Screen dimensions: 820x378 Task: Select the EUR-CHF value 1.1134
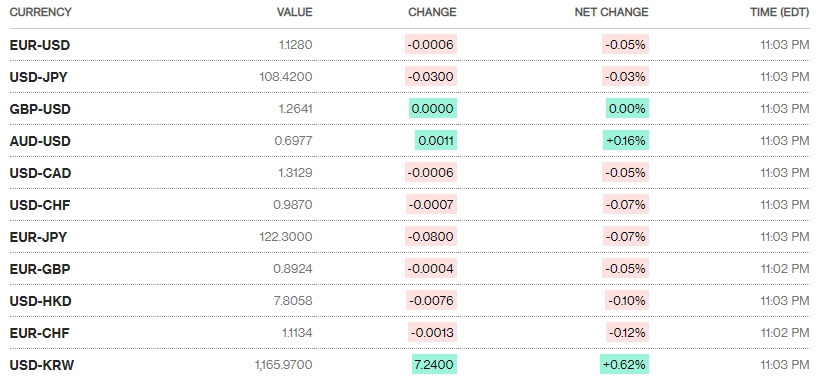coord(296,333)
